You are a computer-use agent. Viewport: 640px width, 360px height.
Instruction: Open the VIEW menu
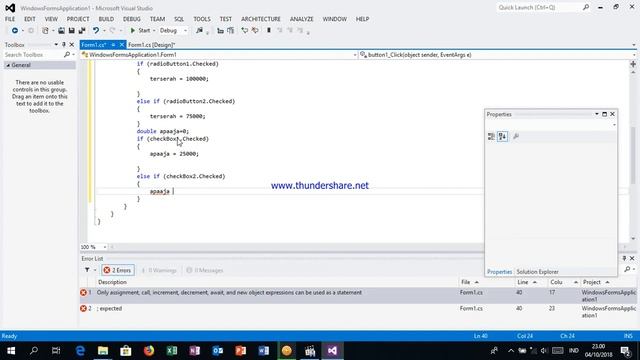point(51,19)
